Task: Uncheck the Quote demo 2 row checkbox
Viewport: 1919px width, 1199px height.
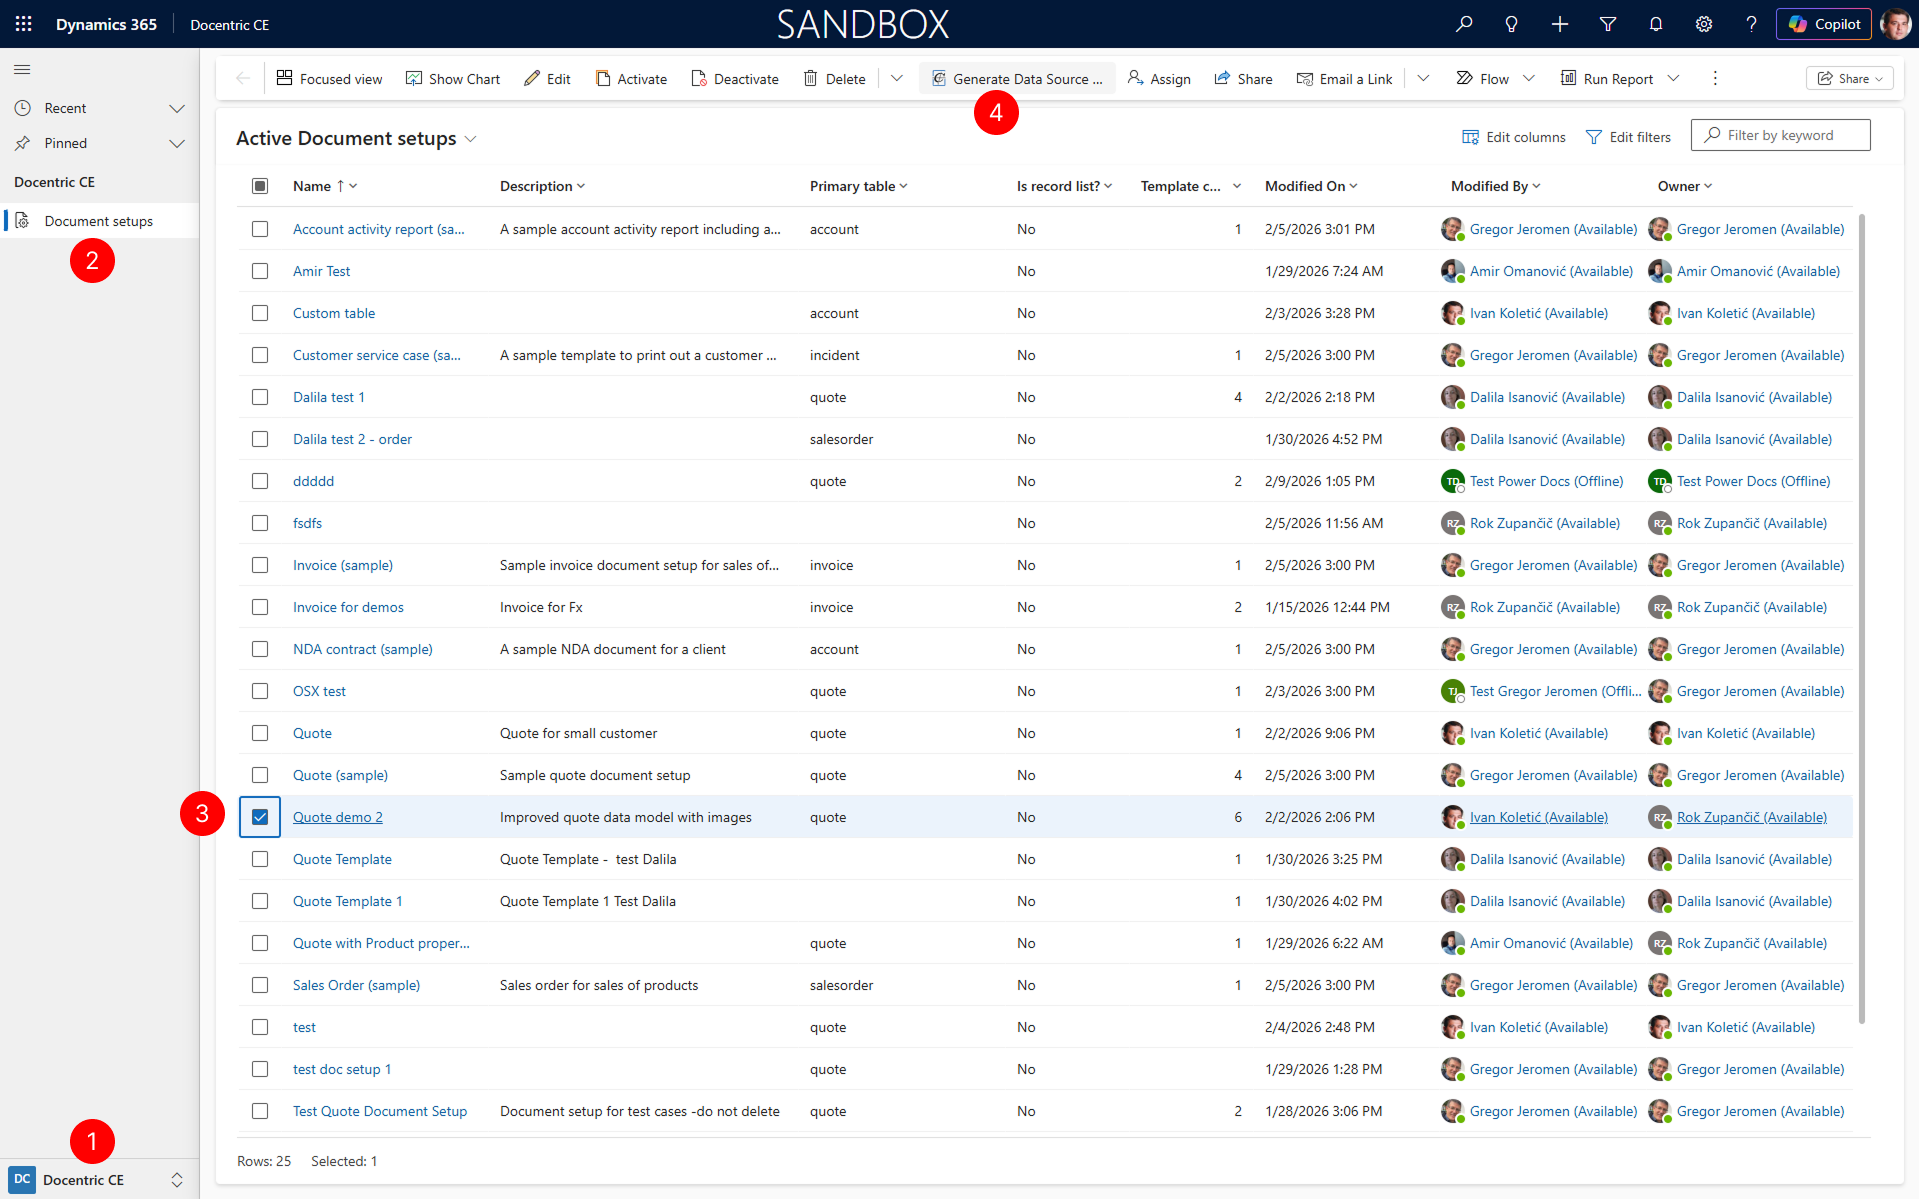Action: pos(260,817)
